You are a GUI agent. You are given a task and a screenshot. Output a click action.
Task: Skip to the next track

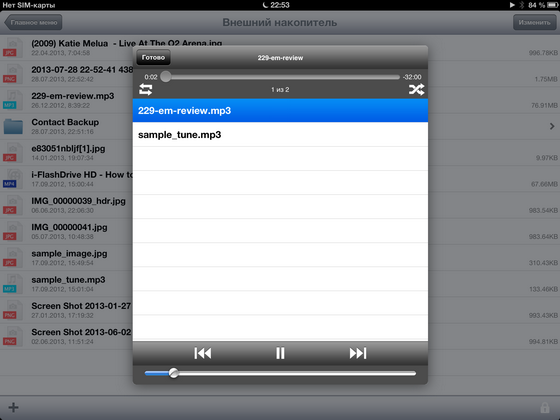[x=358, y=353]
